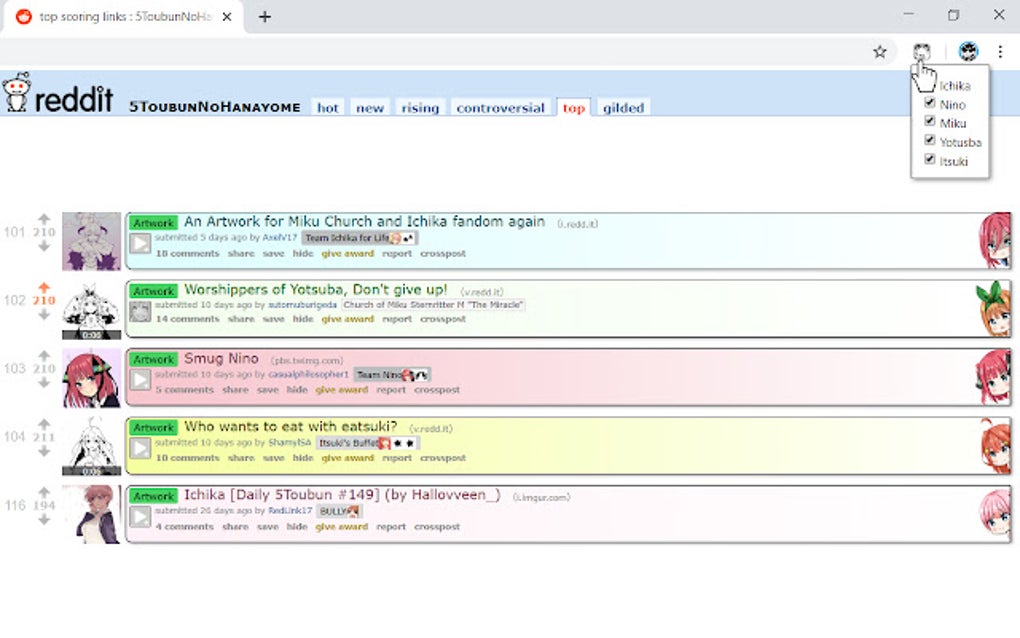This screenshot has height=638, width=1020.
Task: Uncheck the Nino filter checkbox
Action: pos(929,104)
